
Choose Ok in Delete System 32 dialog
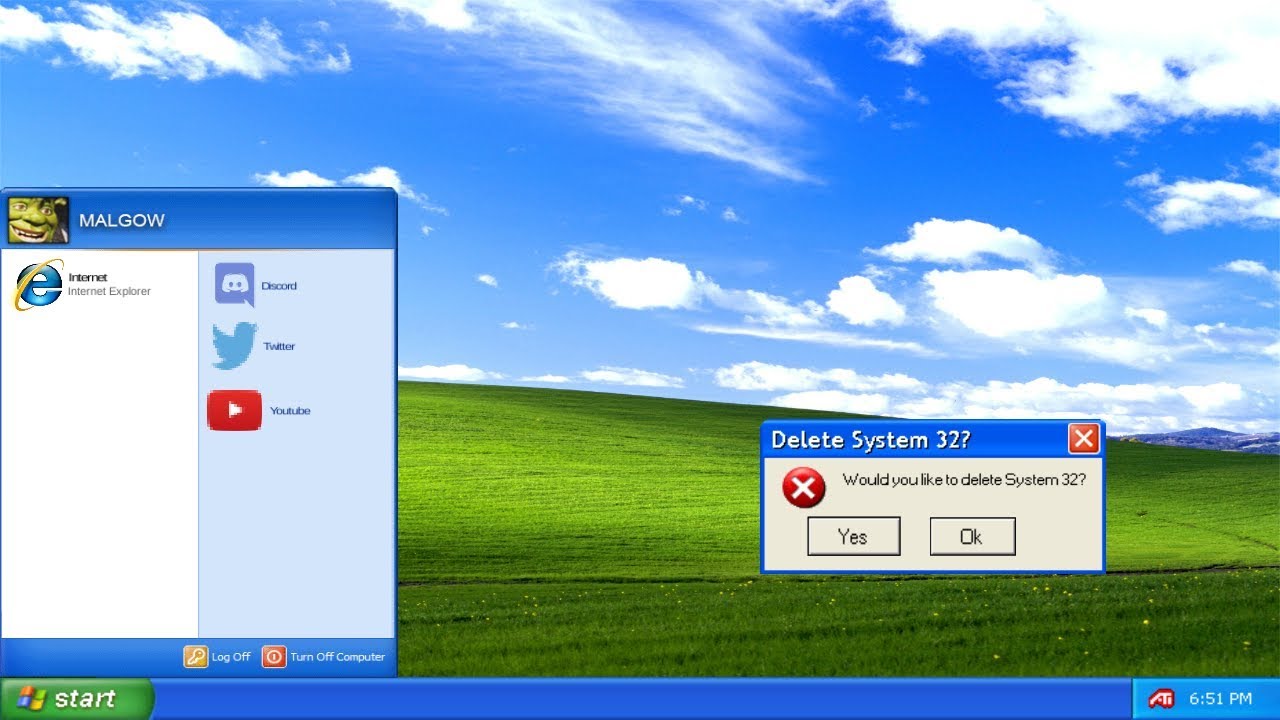tap(972, 536)
